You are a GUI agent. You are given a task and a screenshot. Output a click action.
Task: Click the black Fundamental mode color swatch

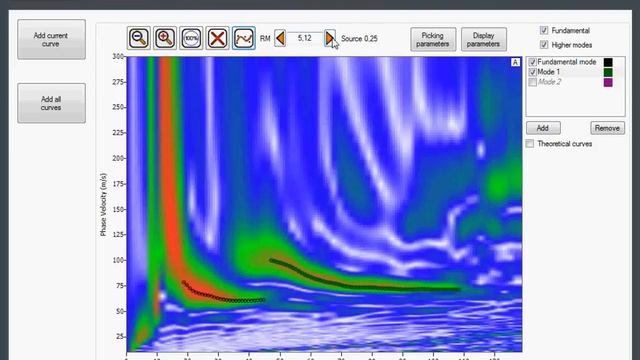point(608,62)
